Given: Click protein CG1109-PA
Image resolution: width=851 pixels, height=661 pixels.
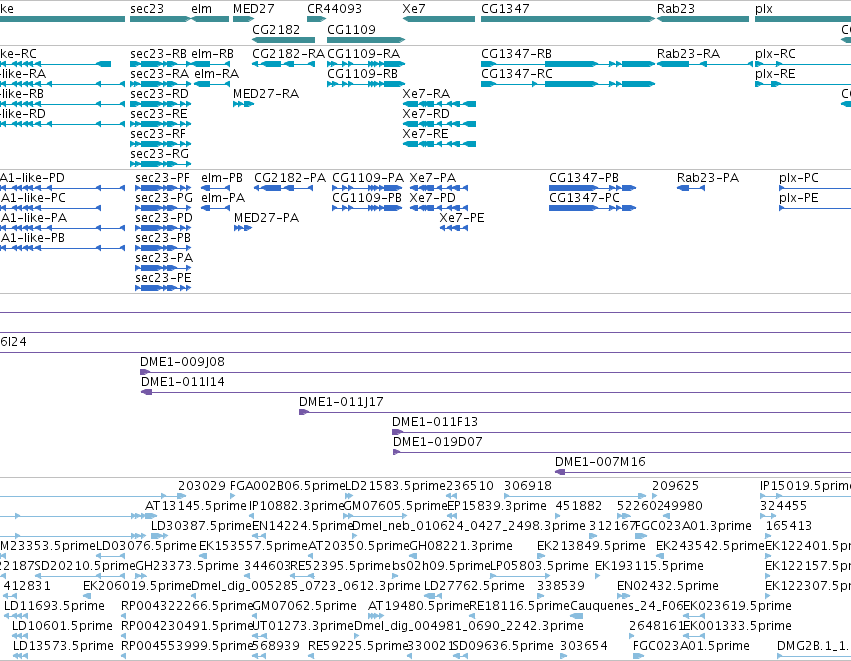Looking at the screenshot, I should pos(367,188).
